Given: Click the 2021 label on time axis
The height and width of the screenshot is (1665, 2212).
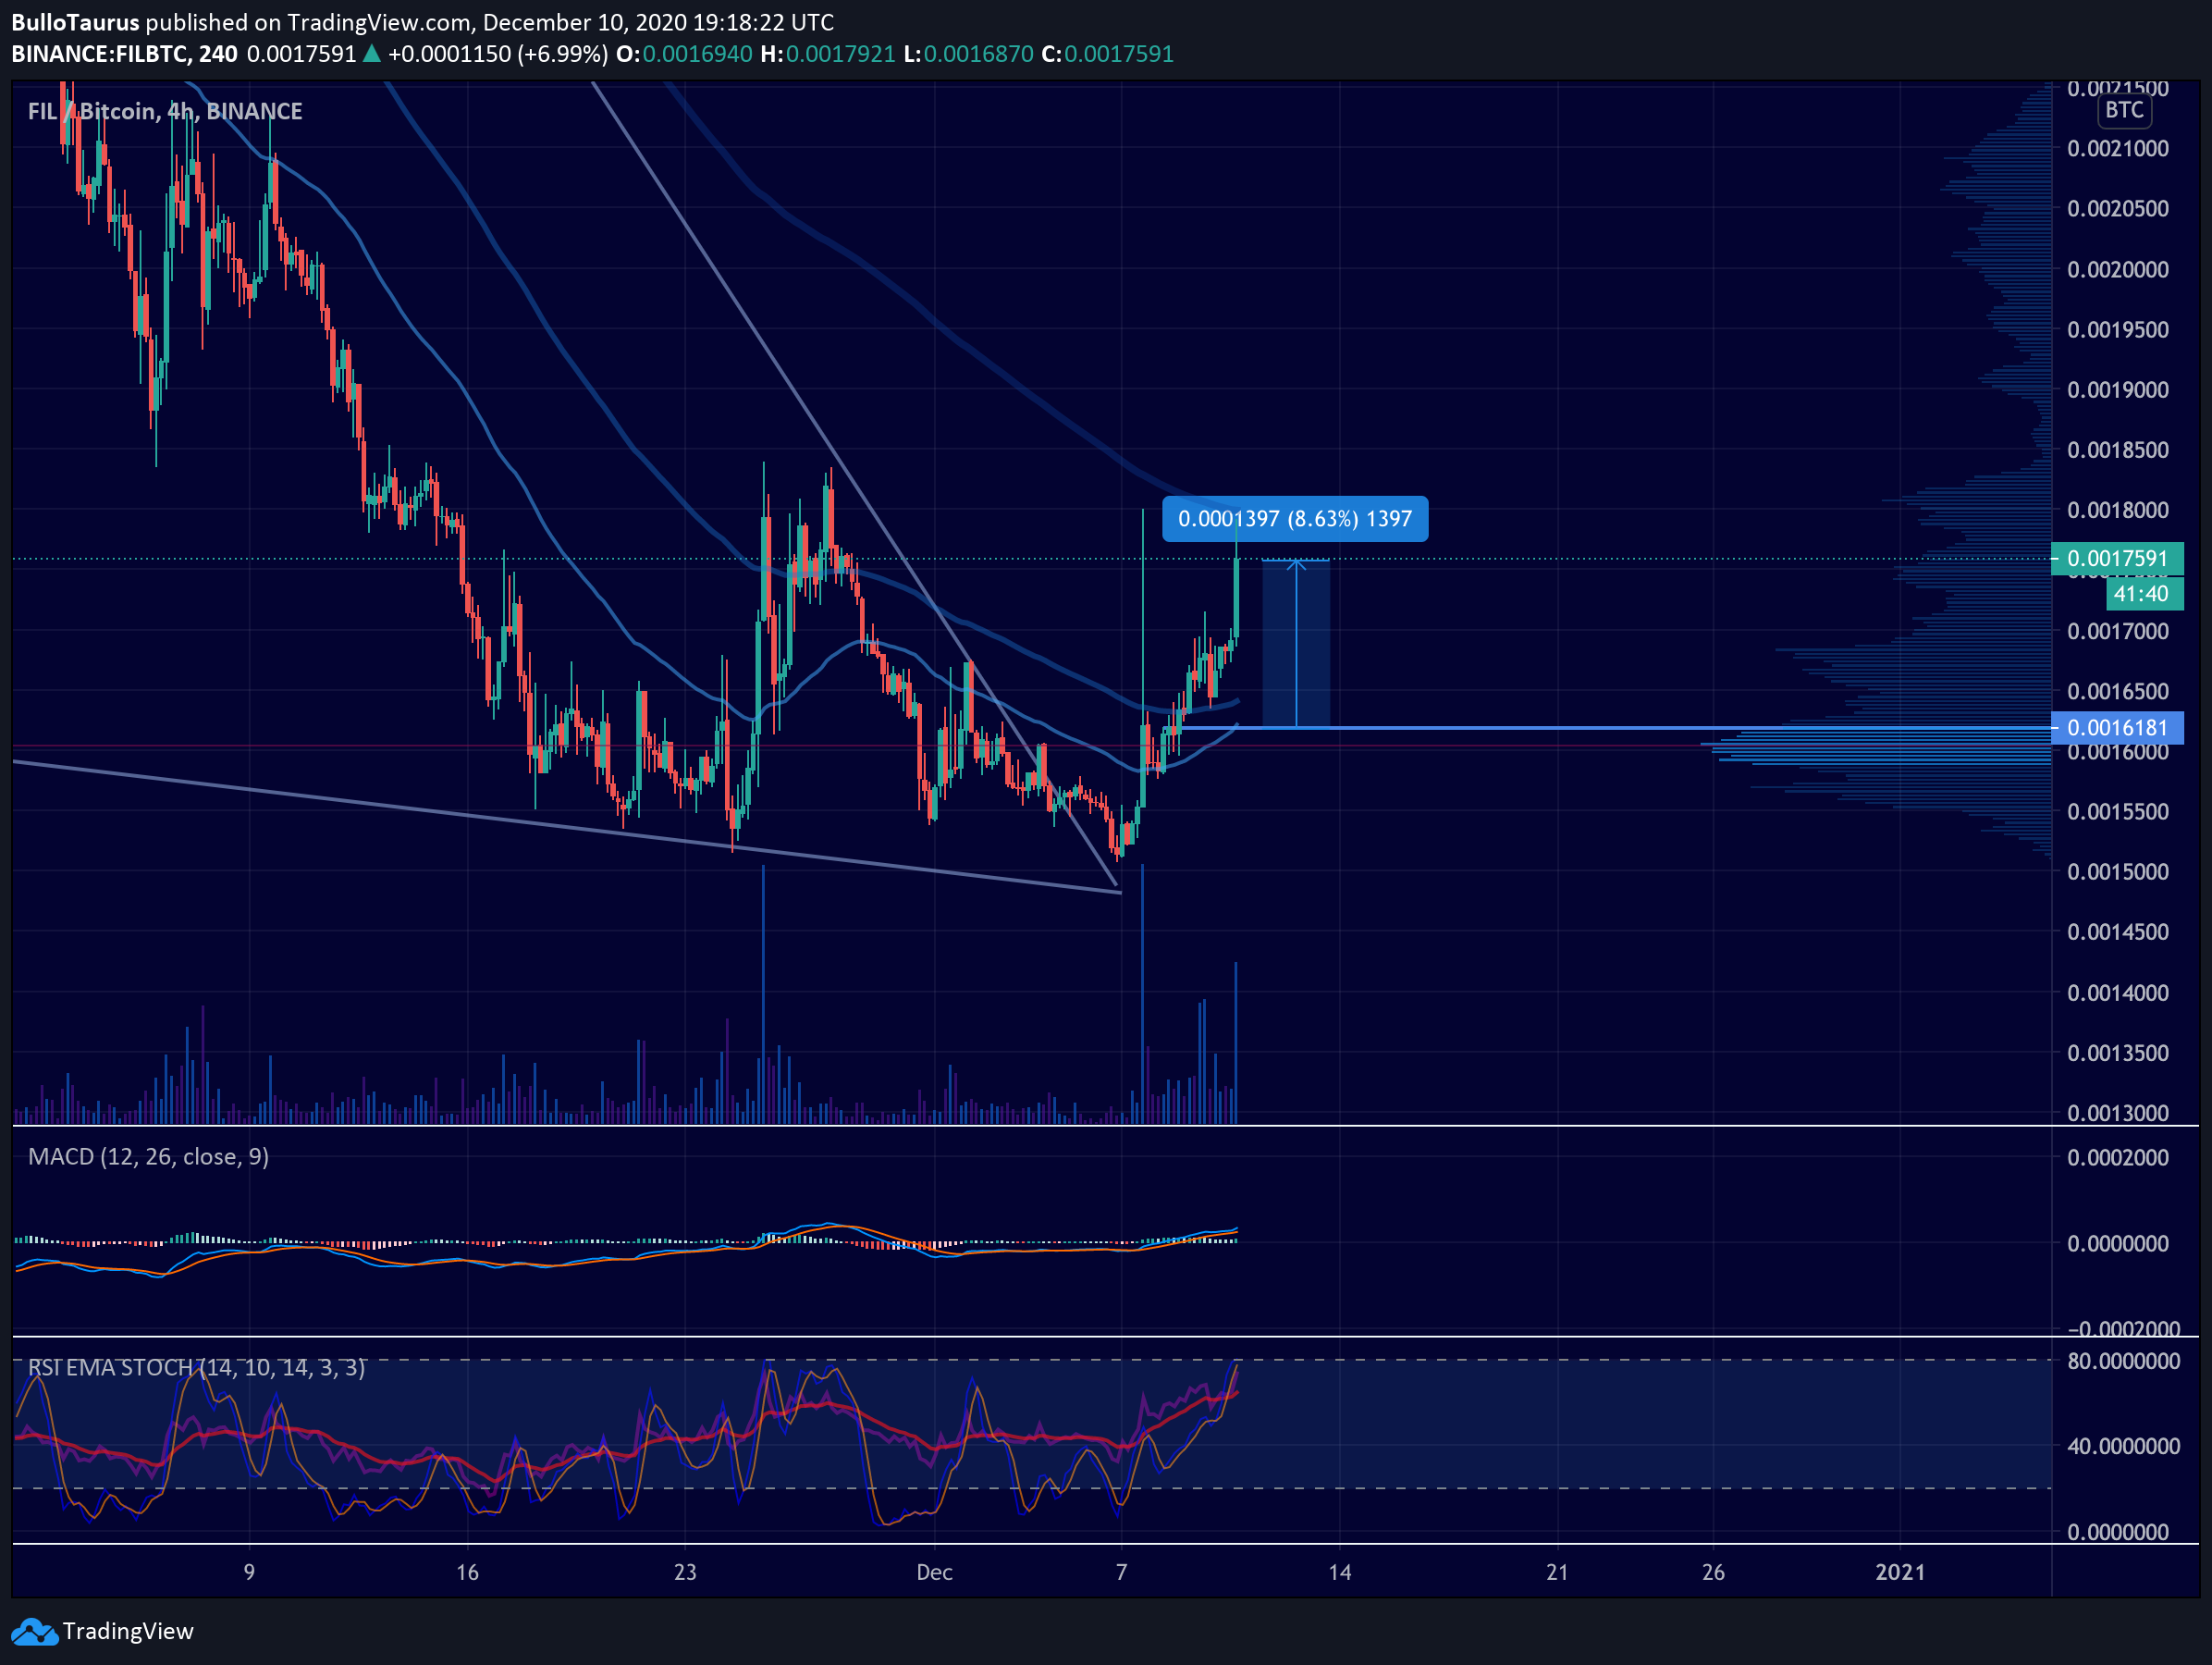Looking at the screenshot, I should [1900, 1573].
